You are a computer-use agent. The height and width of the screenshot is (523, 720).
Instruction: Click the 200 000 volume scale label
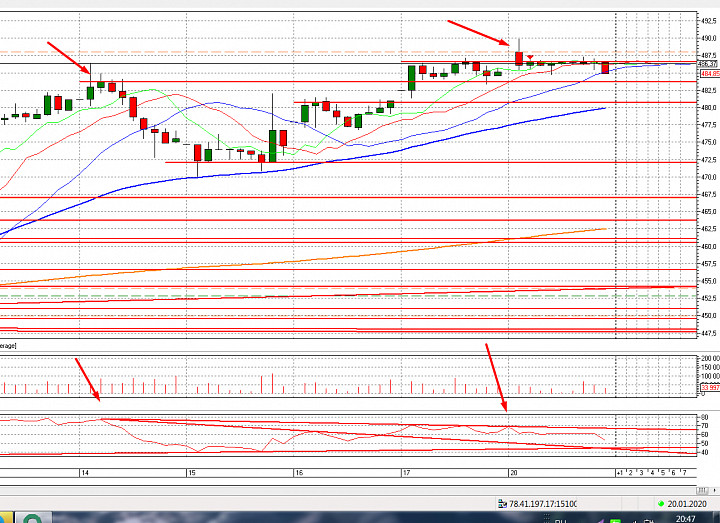point(710,359)
